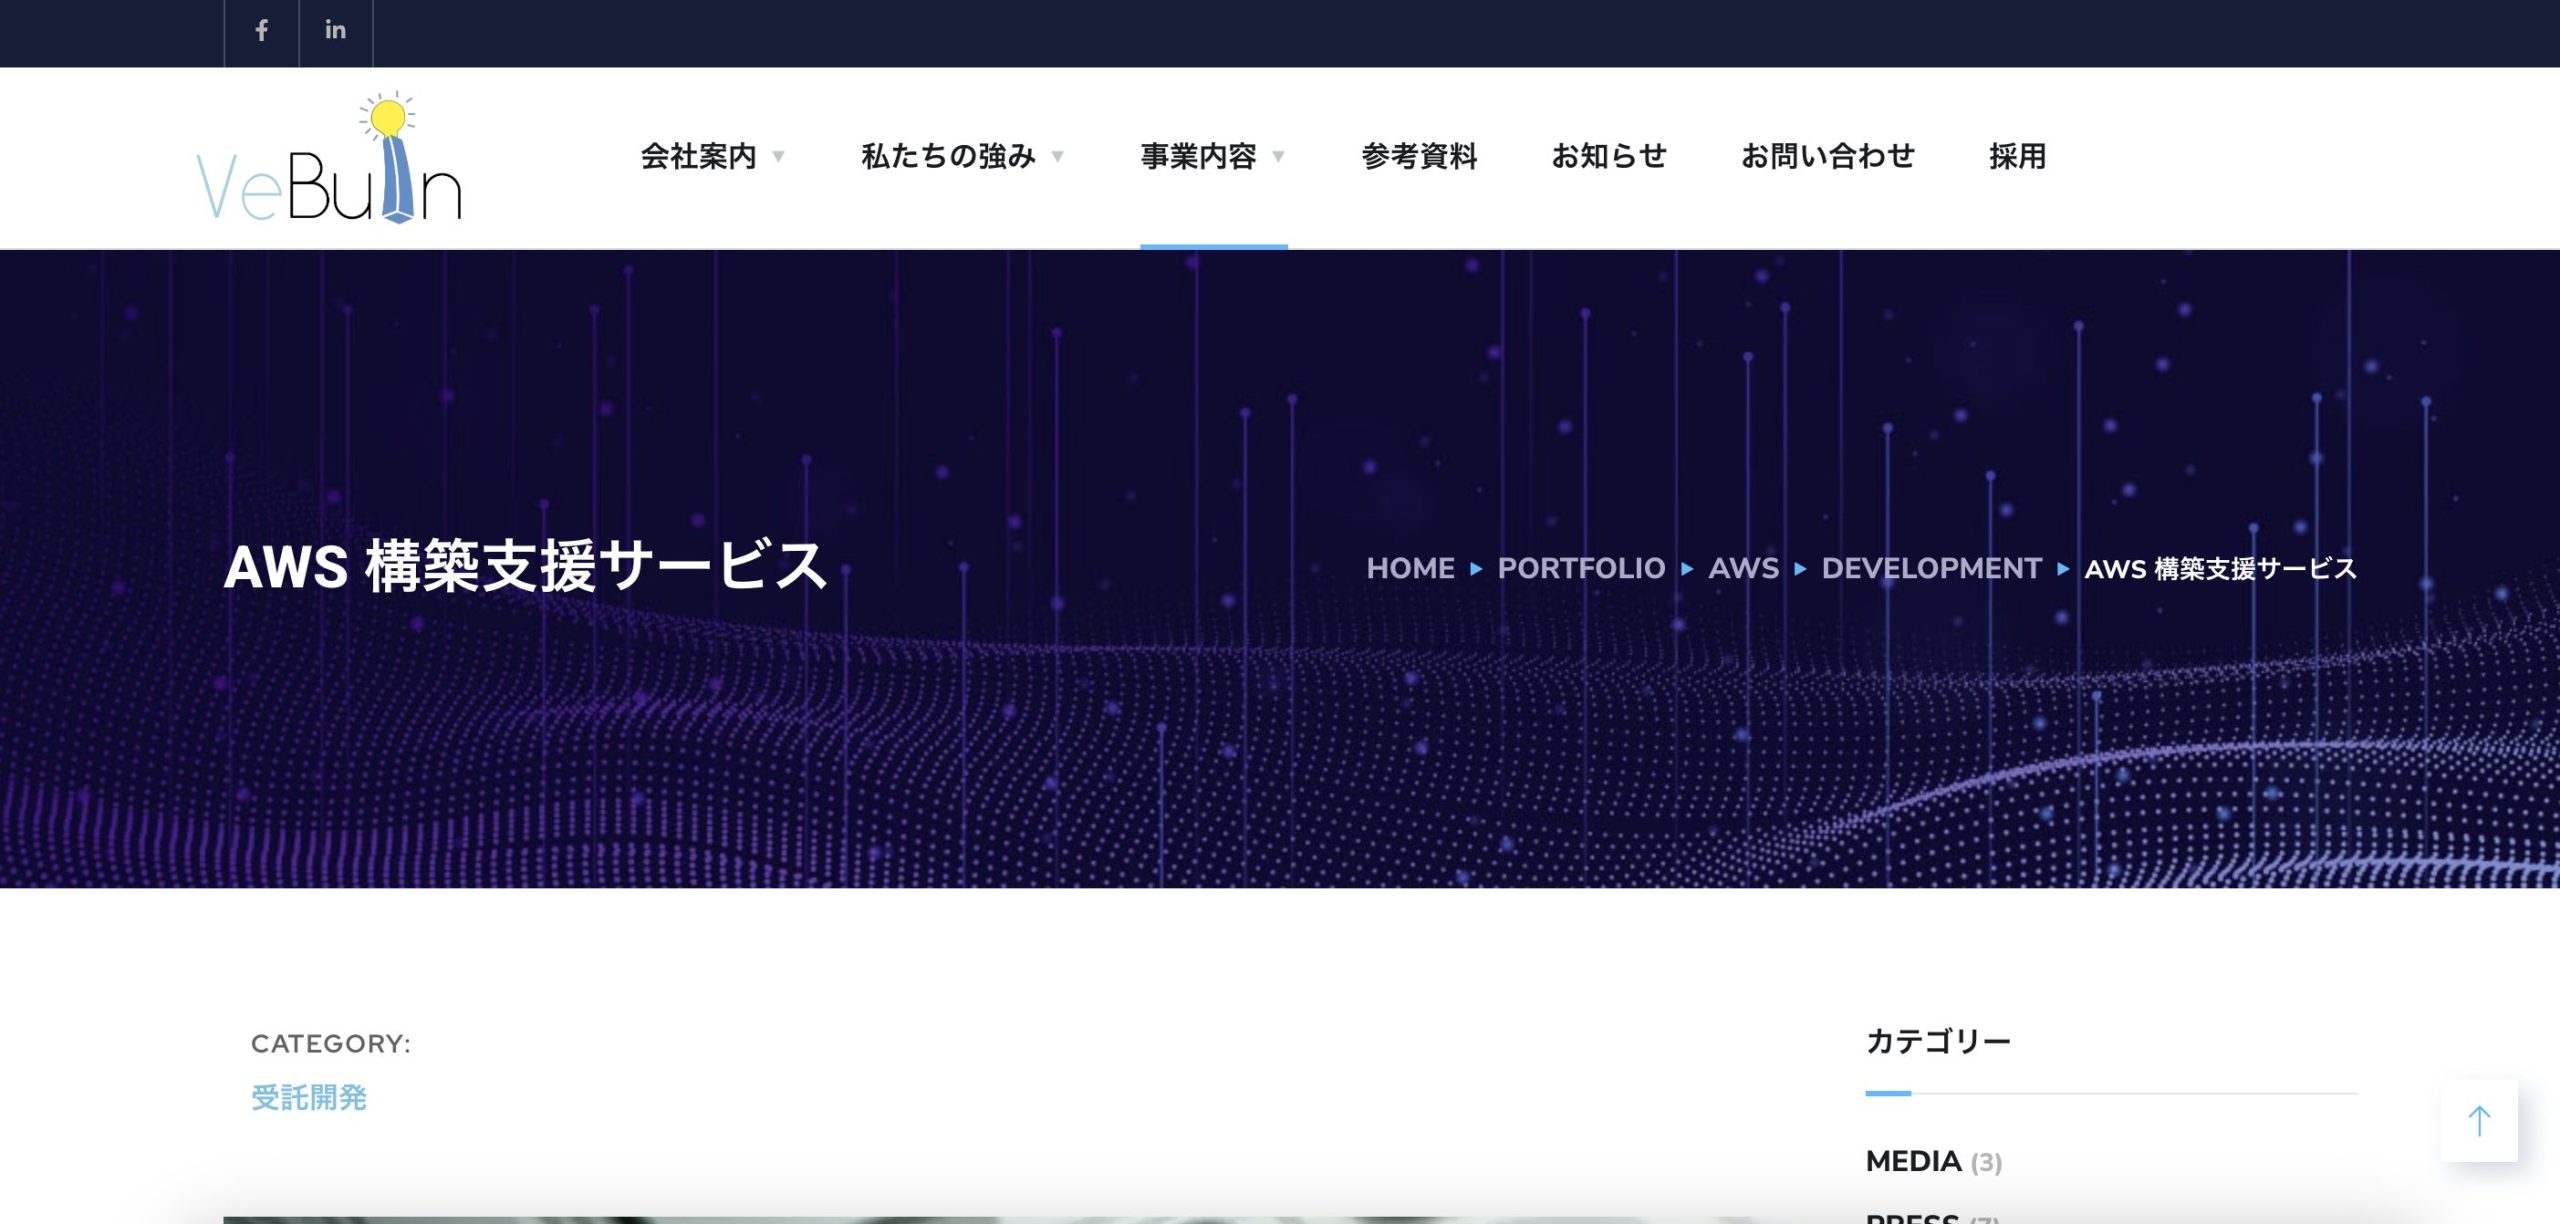The image size is (2560, 1224).
Task: Open the 事業内容 menu item
Action: coord(1199,156)
